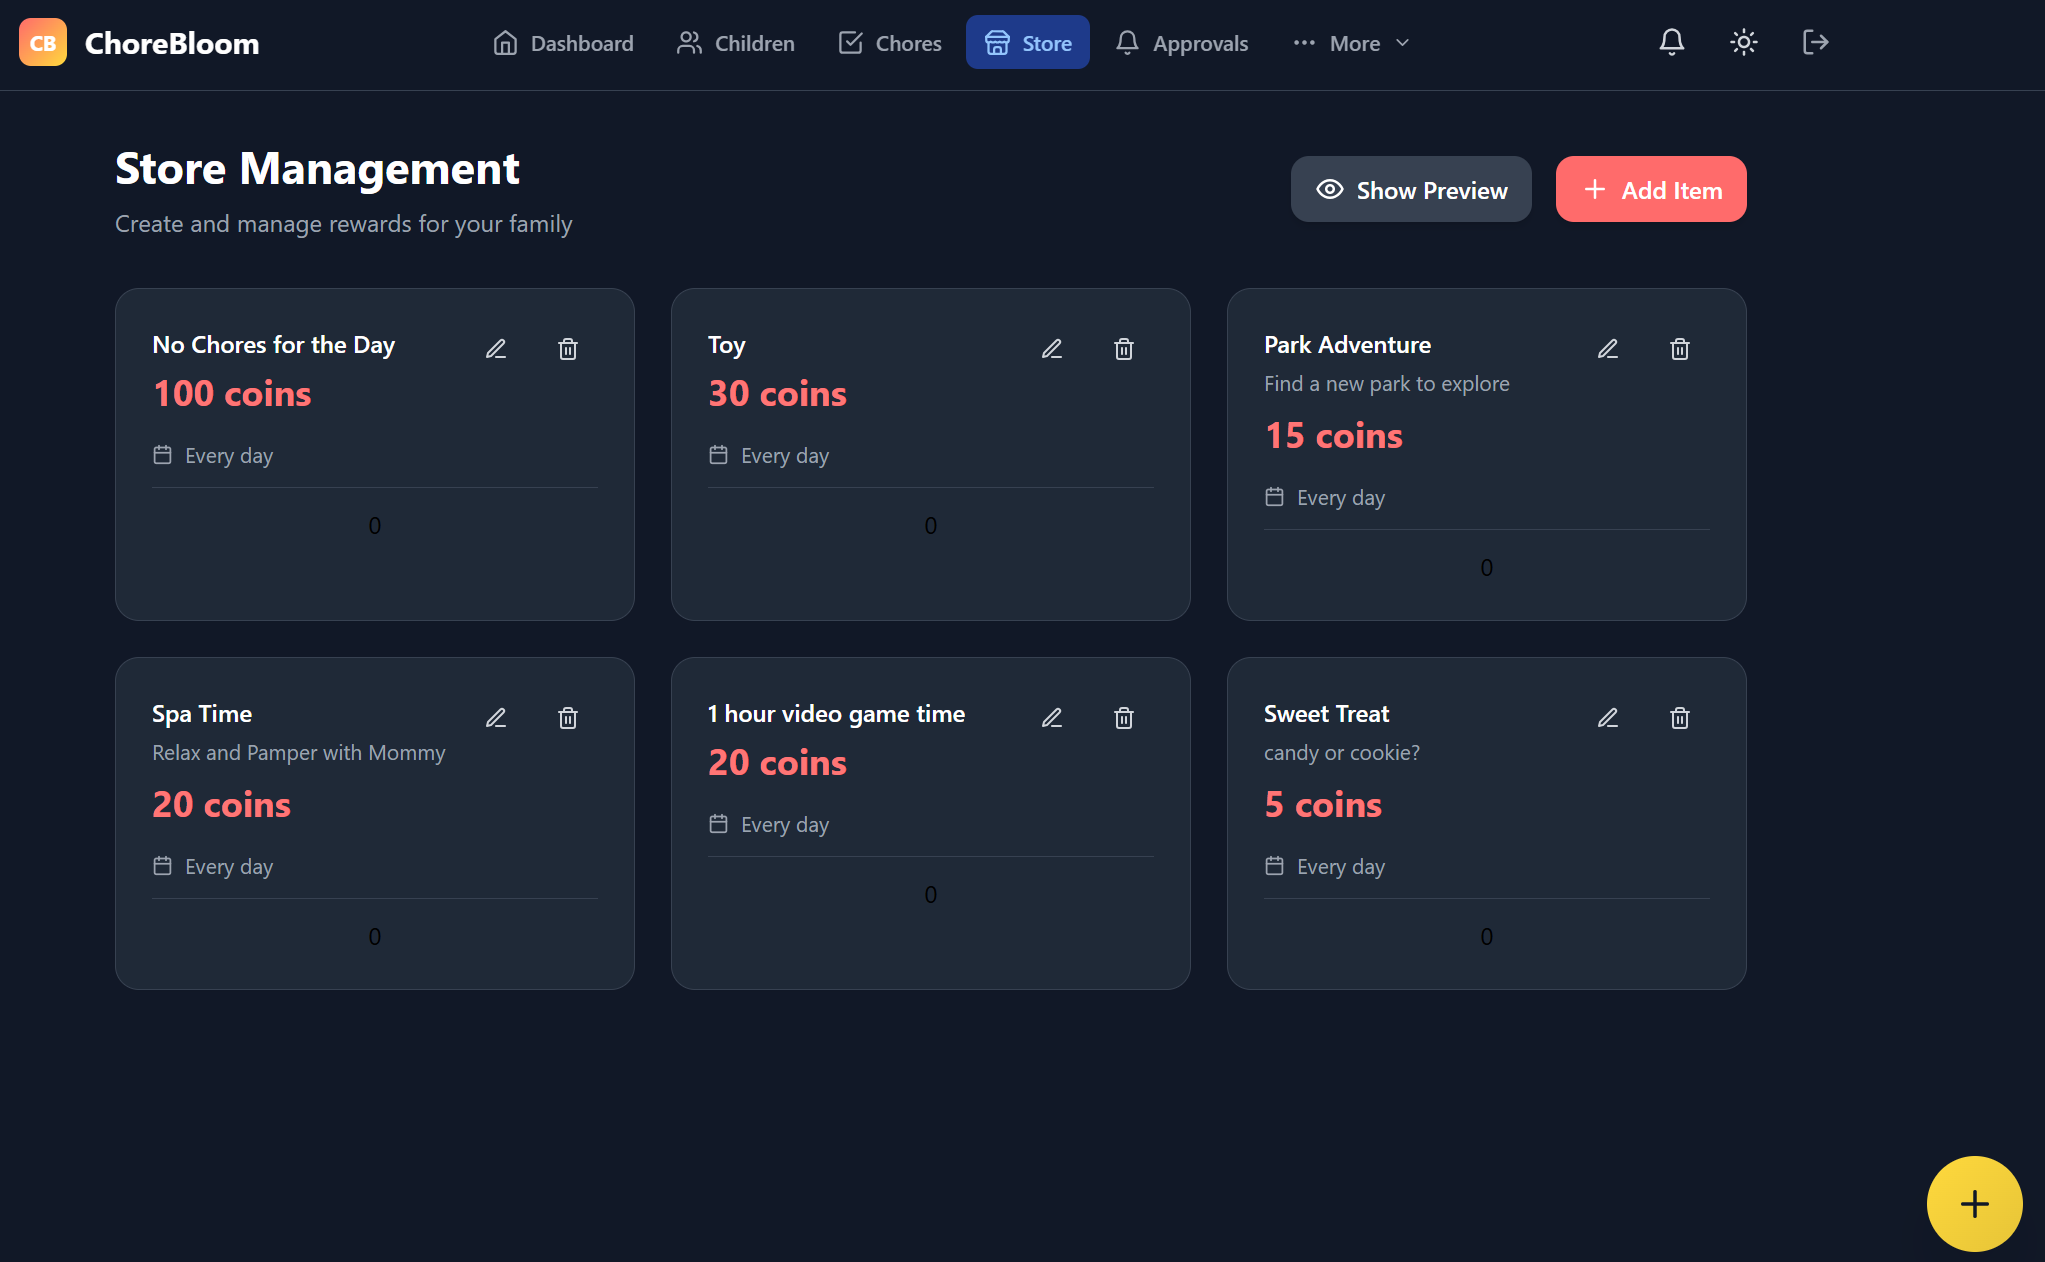Click the Add Item button
Image resolution: width=2045 pixels, height=1262 pixels.
tap(1651, 190)
